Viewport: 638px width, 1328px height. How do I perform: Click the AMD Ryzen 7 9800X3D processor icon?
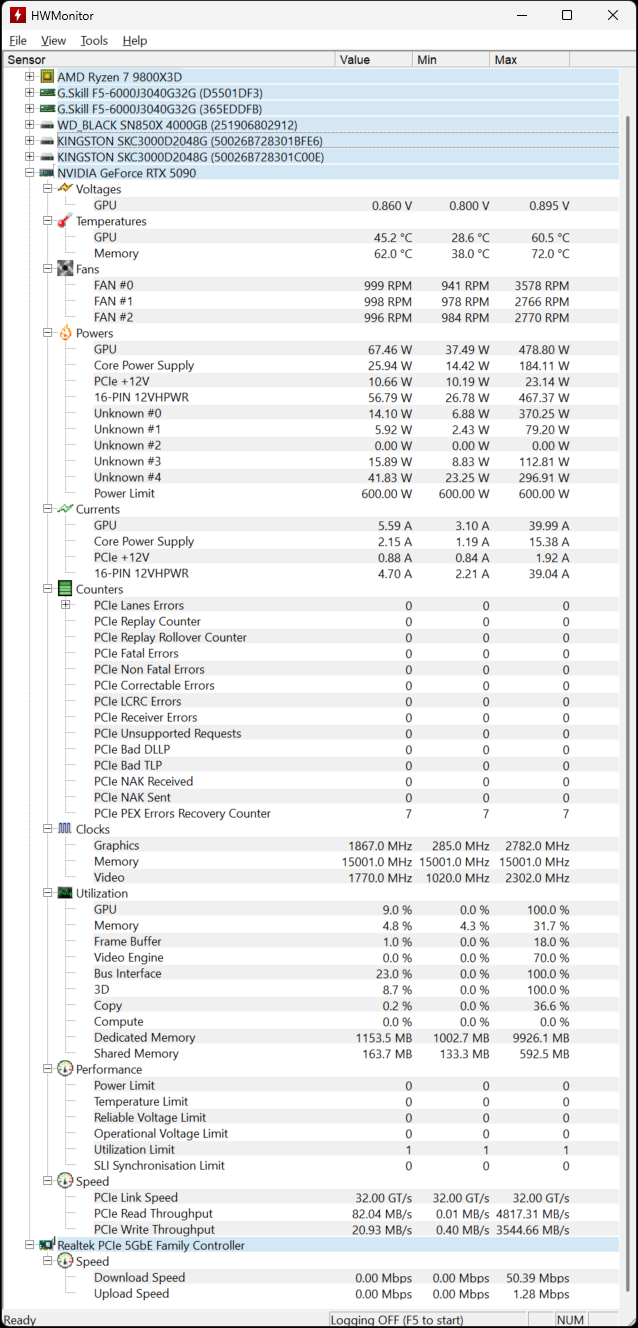point(47,77)
